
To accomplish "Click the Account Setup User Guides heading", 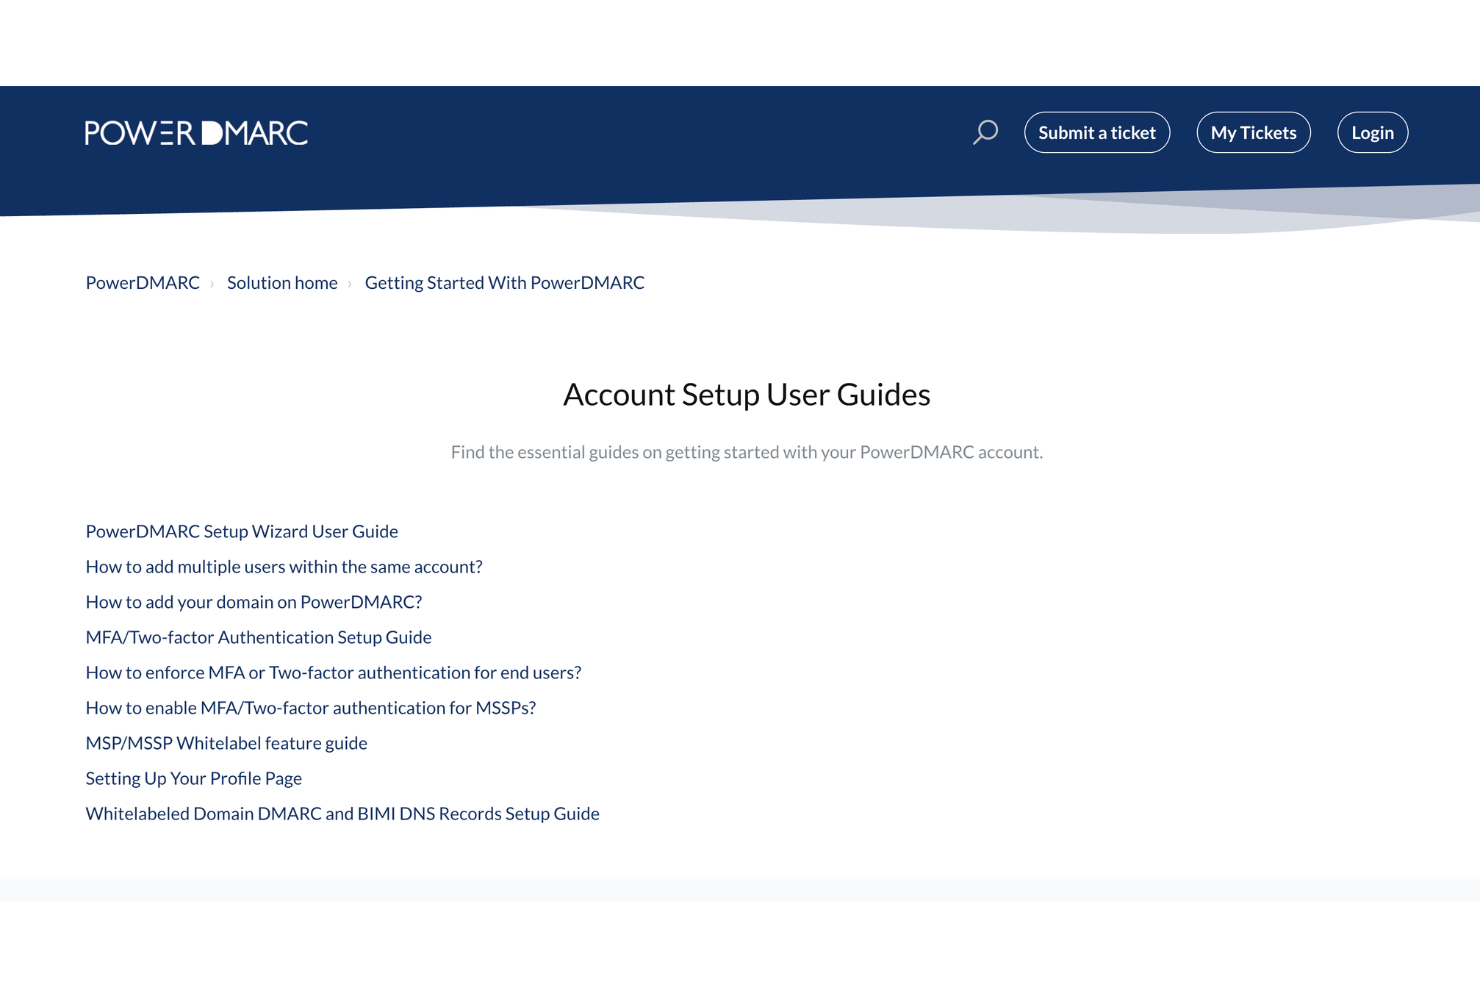I will 747,395.
